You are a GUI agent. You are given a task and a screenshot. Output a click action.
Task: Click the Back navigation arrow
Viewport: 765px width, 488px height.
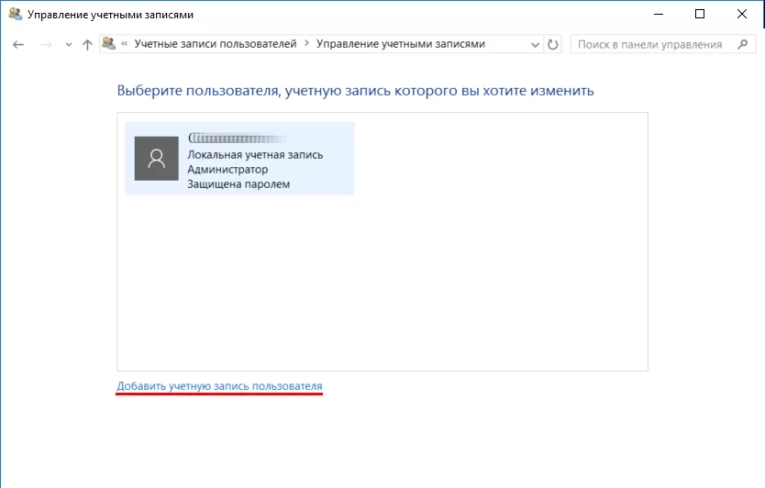click(x=18, y=45)
